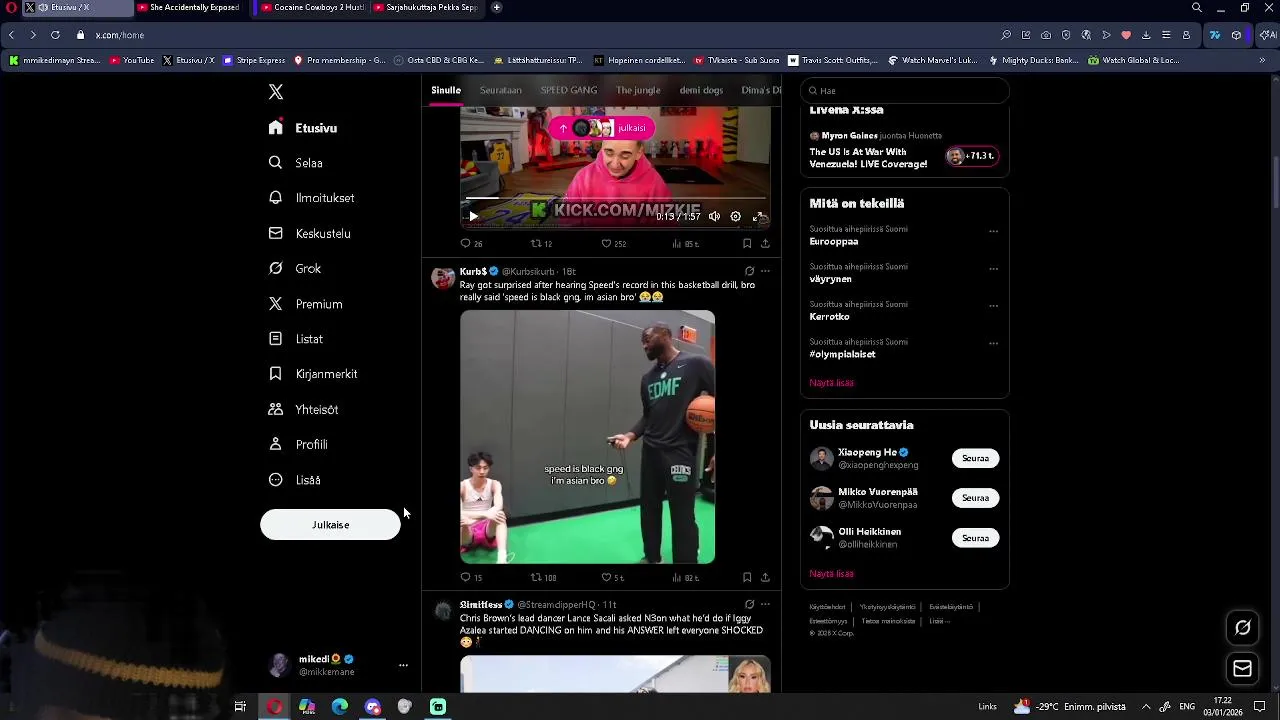The height and width of the screenshot is (720, 1280).
Task: Select the Sinulle timeline tab
Action: pos(446,90)
